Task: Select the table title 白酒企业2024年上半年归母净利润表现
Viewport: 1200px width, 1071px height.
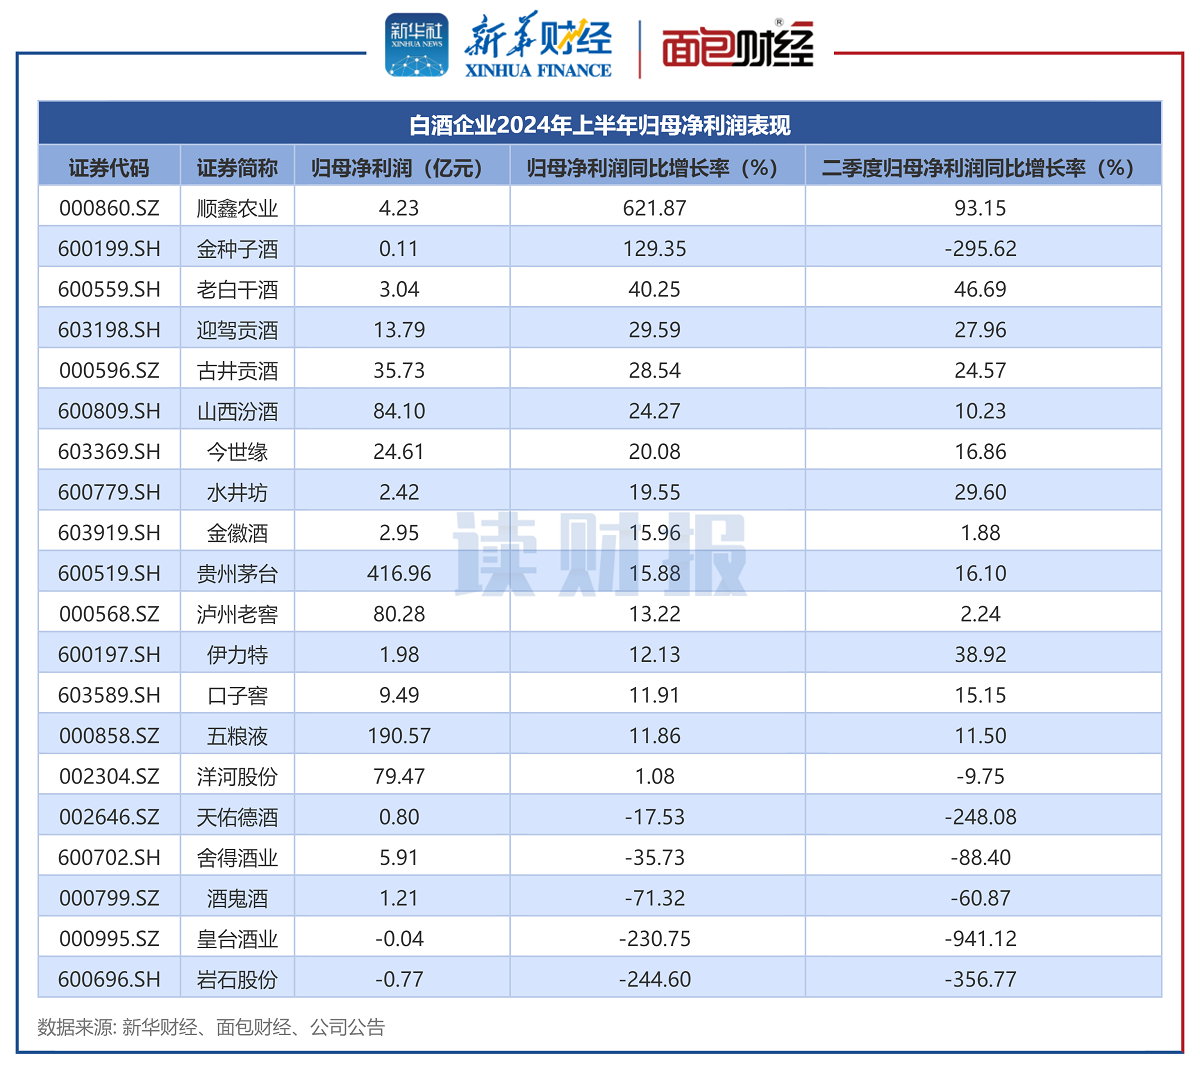Action: coord(600,125)
